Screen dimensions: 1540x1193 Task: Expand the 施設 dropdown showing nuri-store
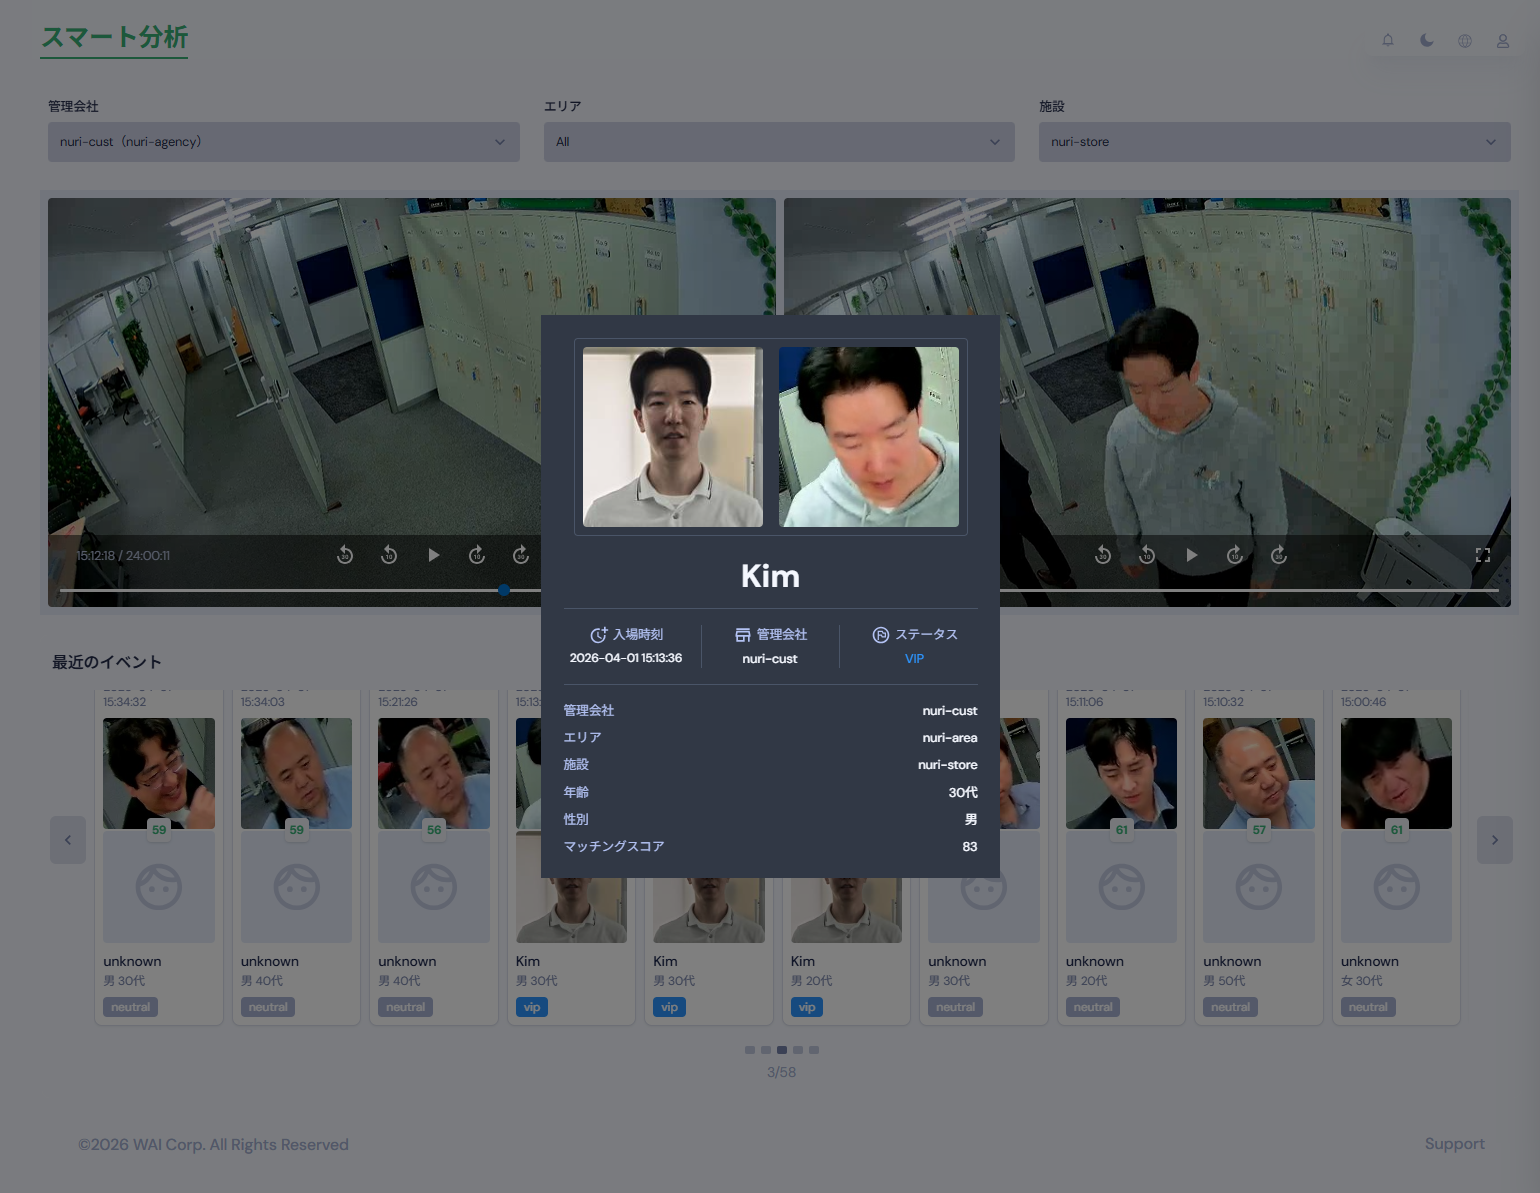coord(1275,142)
